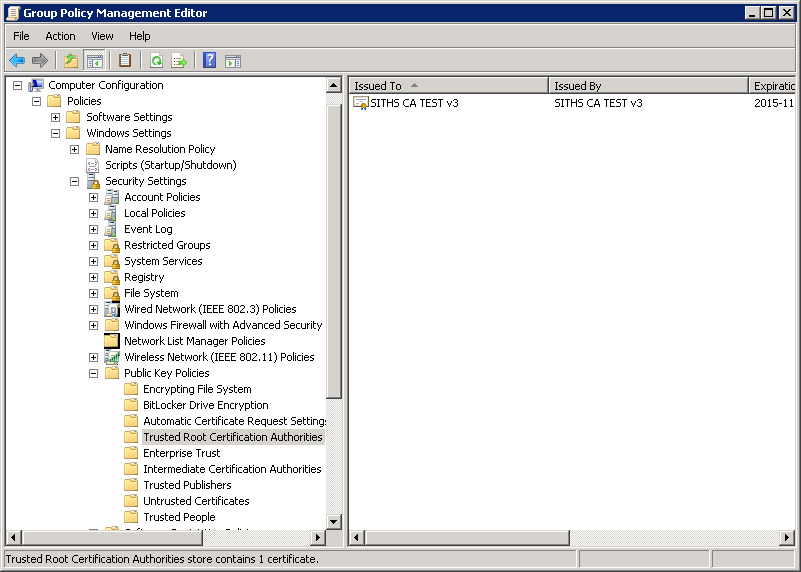Click the Refresh toolbar icon

[x=156, y=61]
